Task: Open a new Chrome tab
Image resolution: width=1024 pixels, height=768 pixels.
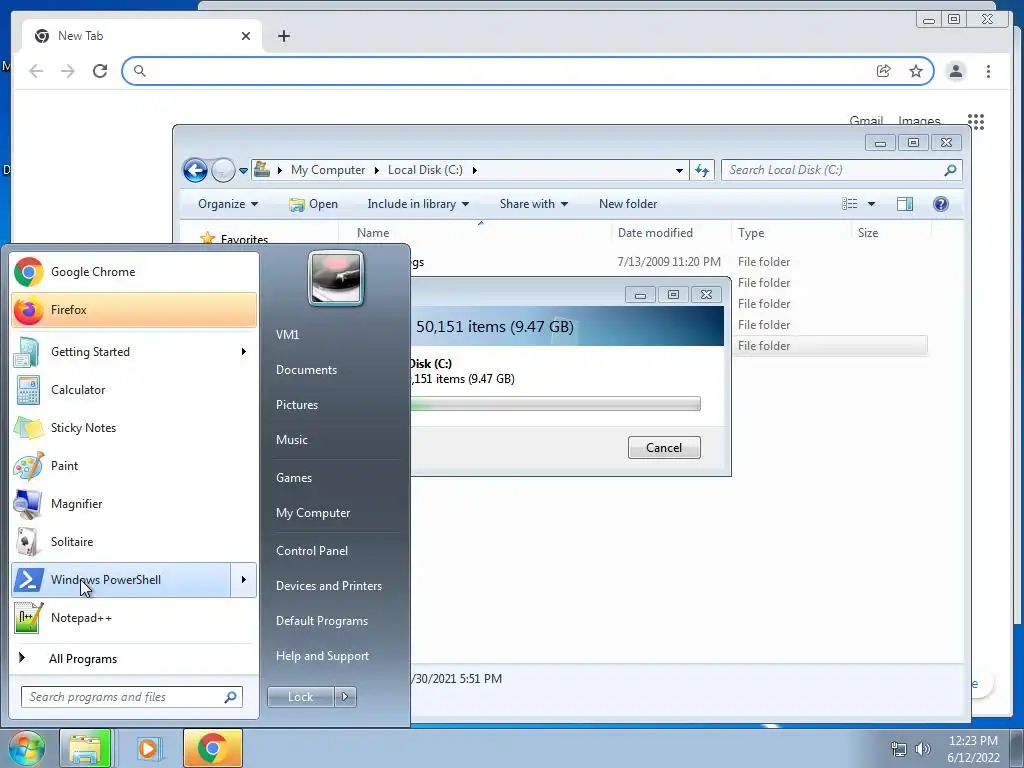Action: [x=283, y=36]
